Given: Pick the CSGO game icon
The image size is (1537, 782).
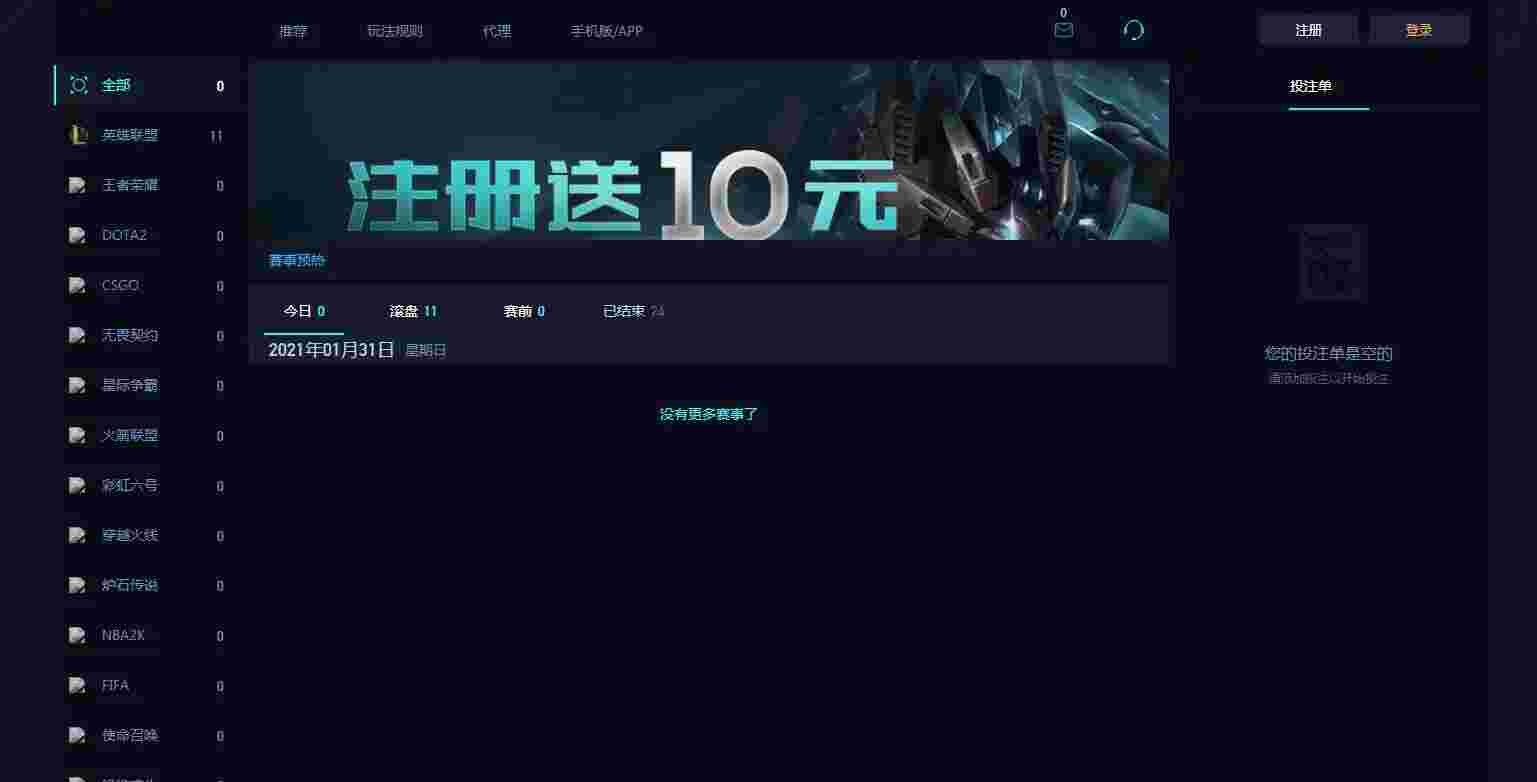Looking at the screenshot, I should (77, 285).
